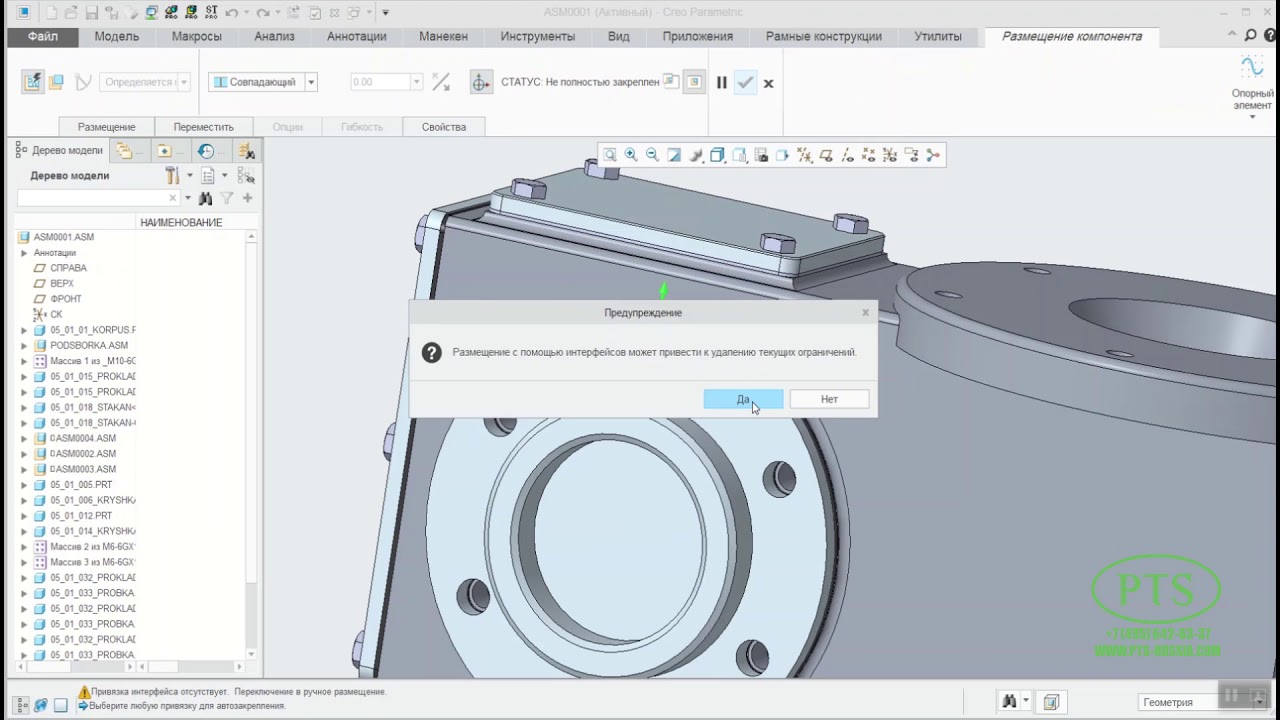Decline the warning with the Нет button
This screenshot has height=720, width=1280.
[829, 399]
